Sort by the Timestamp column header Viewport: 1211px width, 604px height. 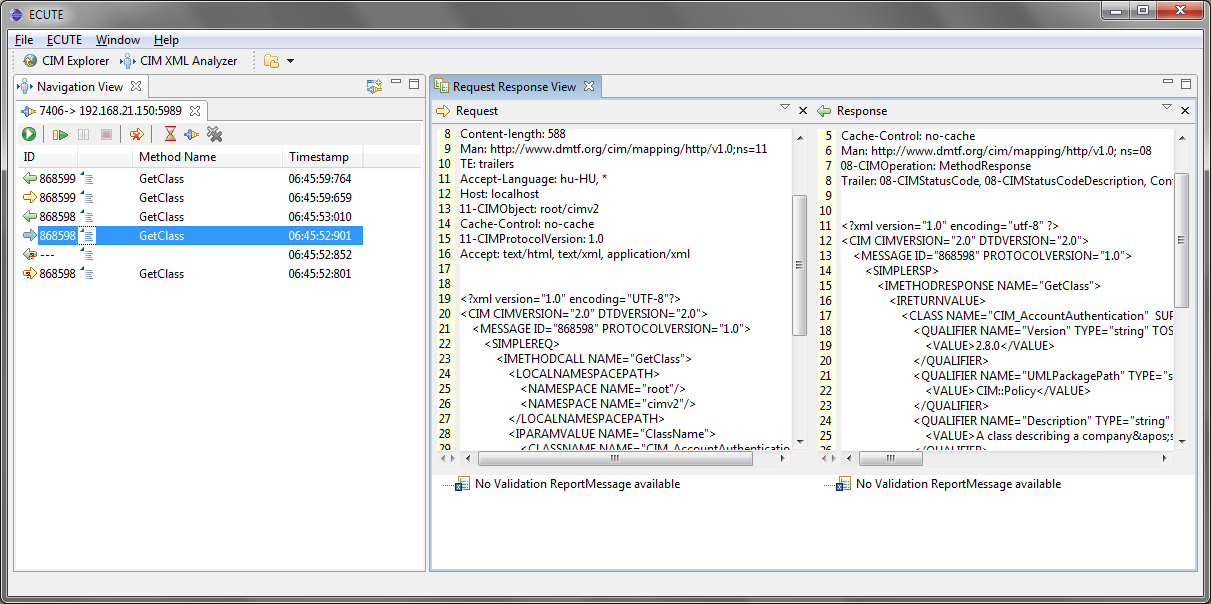click(323, 157)
